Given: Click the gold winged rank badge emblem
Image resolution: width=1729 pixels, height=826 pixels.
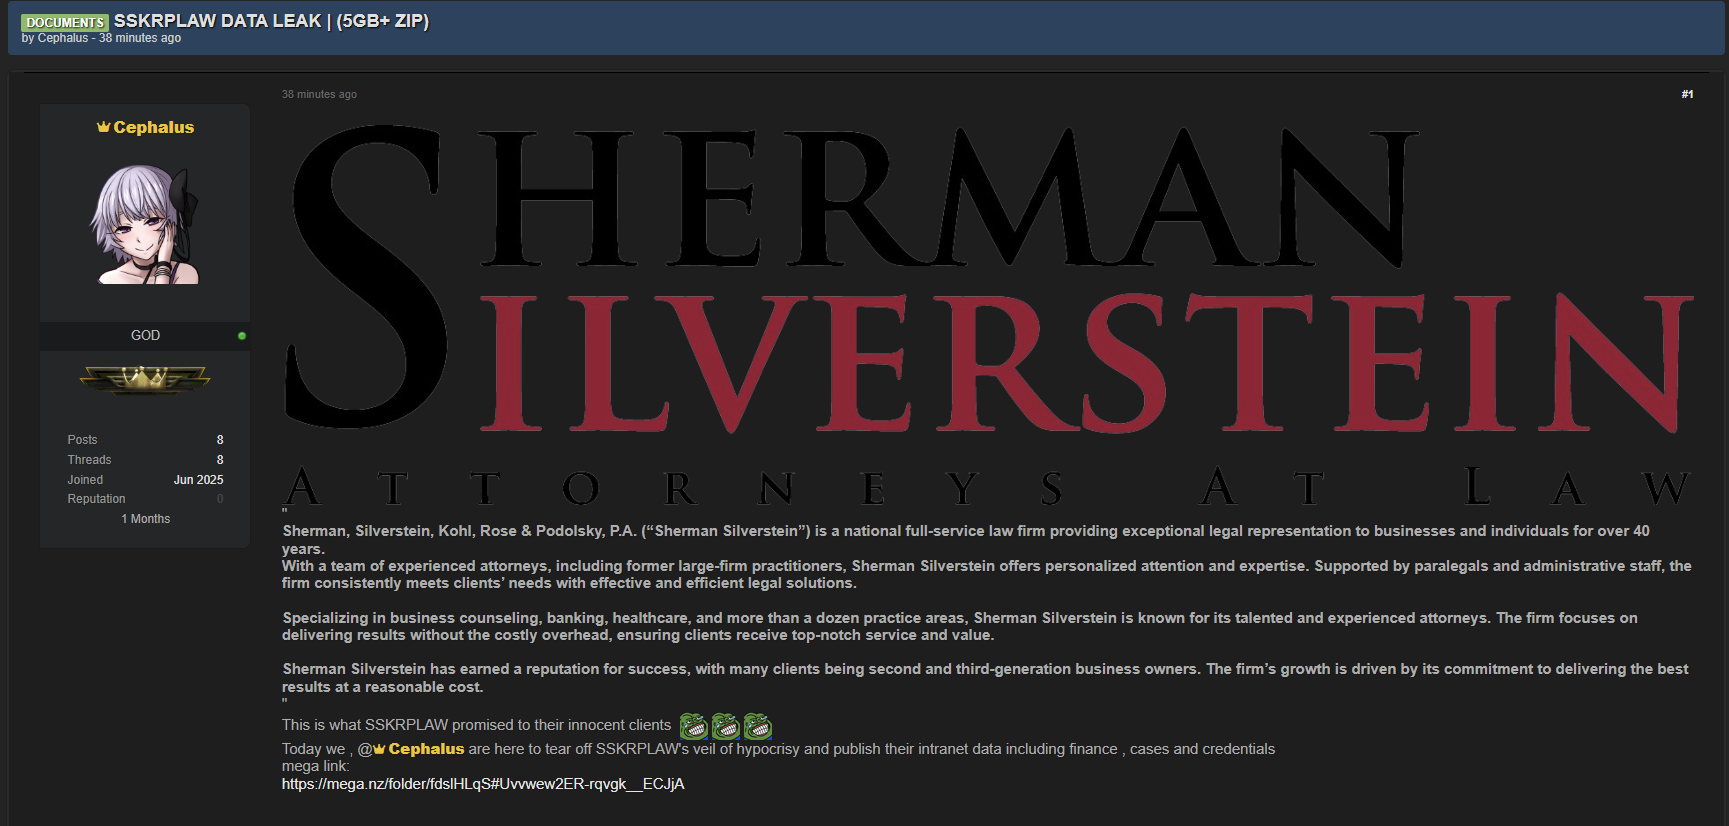Looking at the screenshot, I should pyautogui.click(x=145, y=379).
